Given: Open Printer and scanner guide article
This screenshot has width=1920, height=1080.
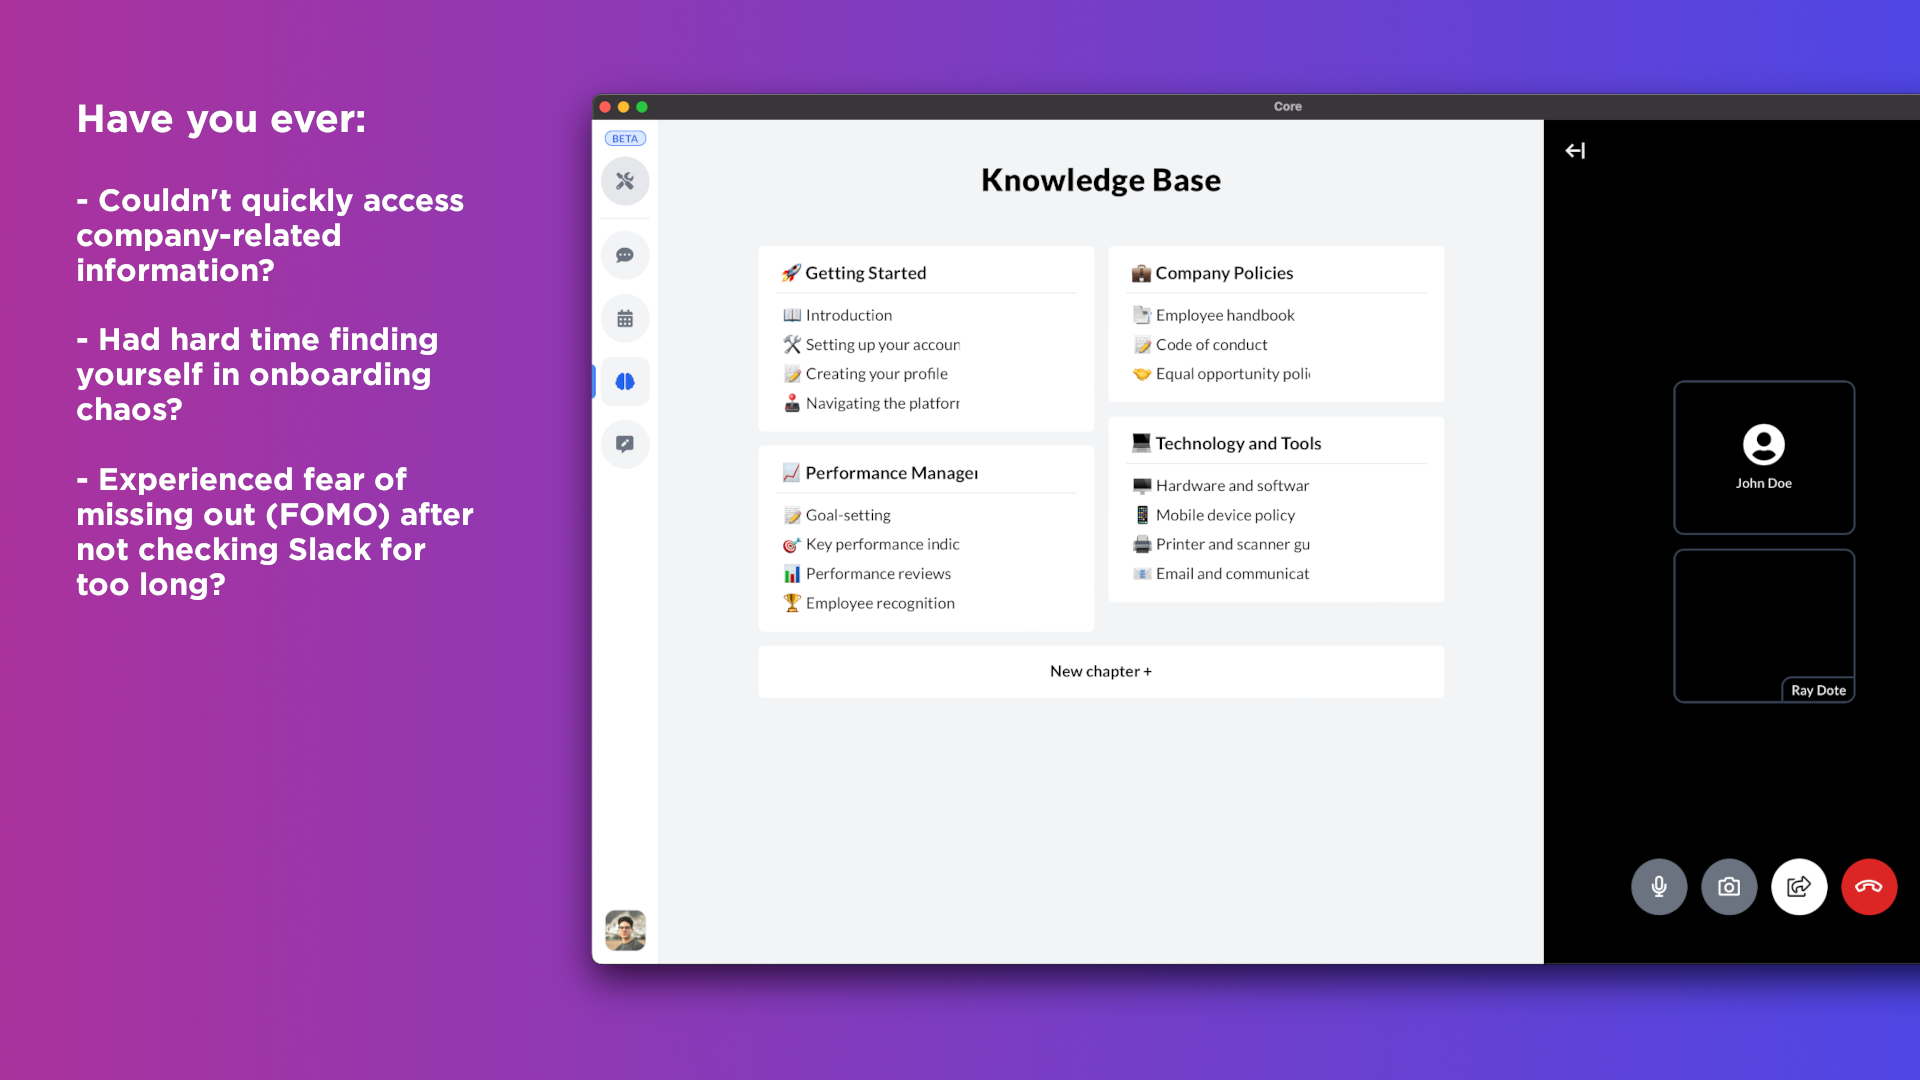Looking at the screenshot, I should [x=1221, y=544].
